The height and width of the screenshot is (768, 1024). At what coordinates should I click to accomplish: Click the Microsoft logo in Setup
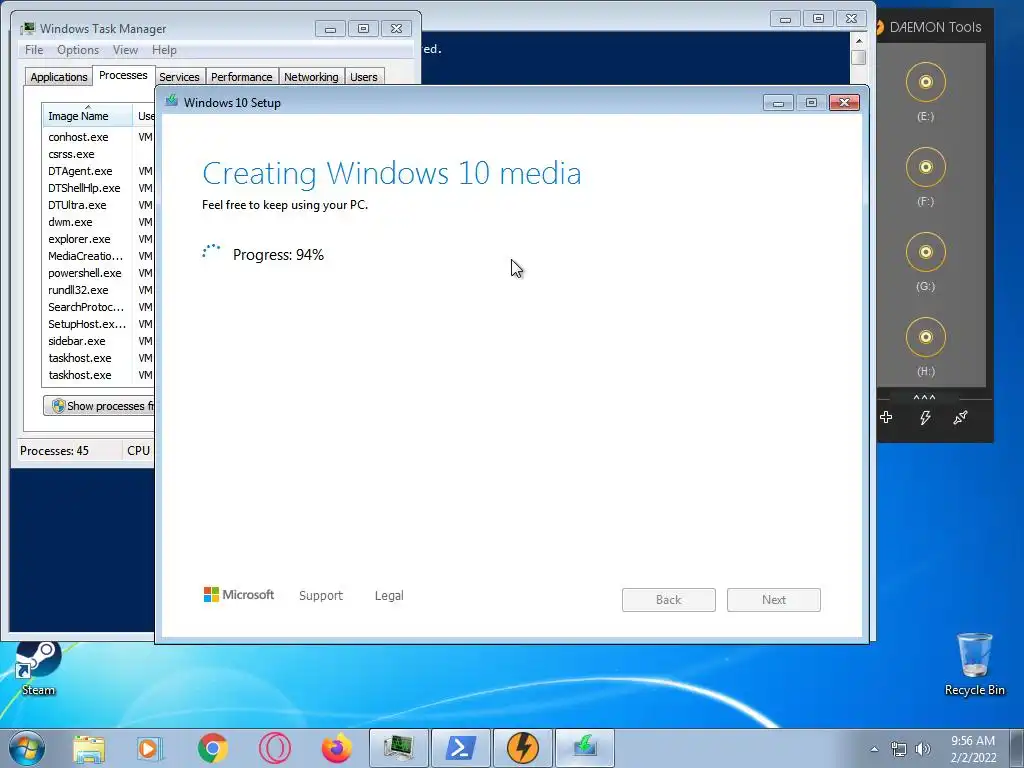coord(239,595)
